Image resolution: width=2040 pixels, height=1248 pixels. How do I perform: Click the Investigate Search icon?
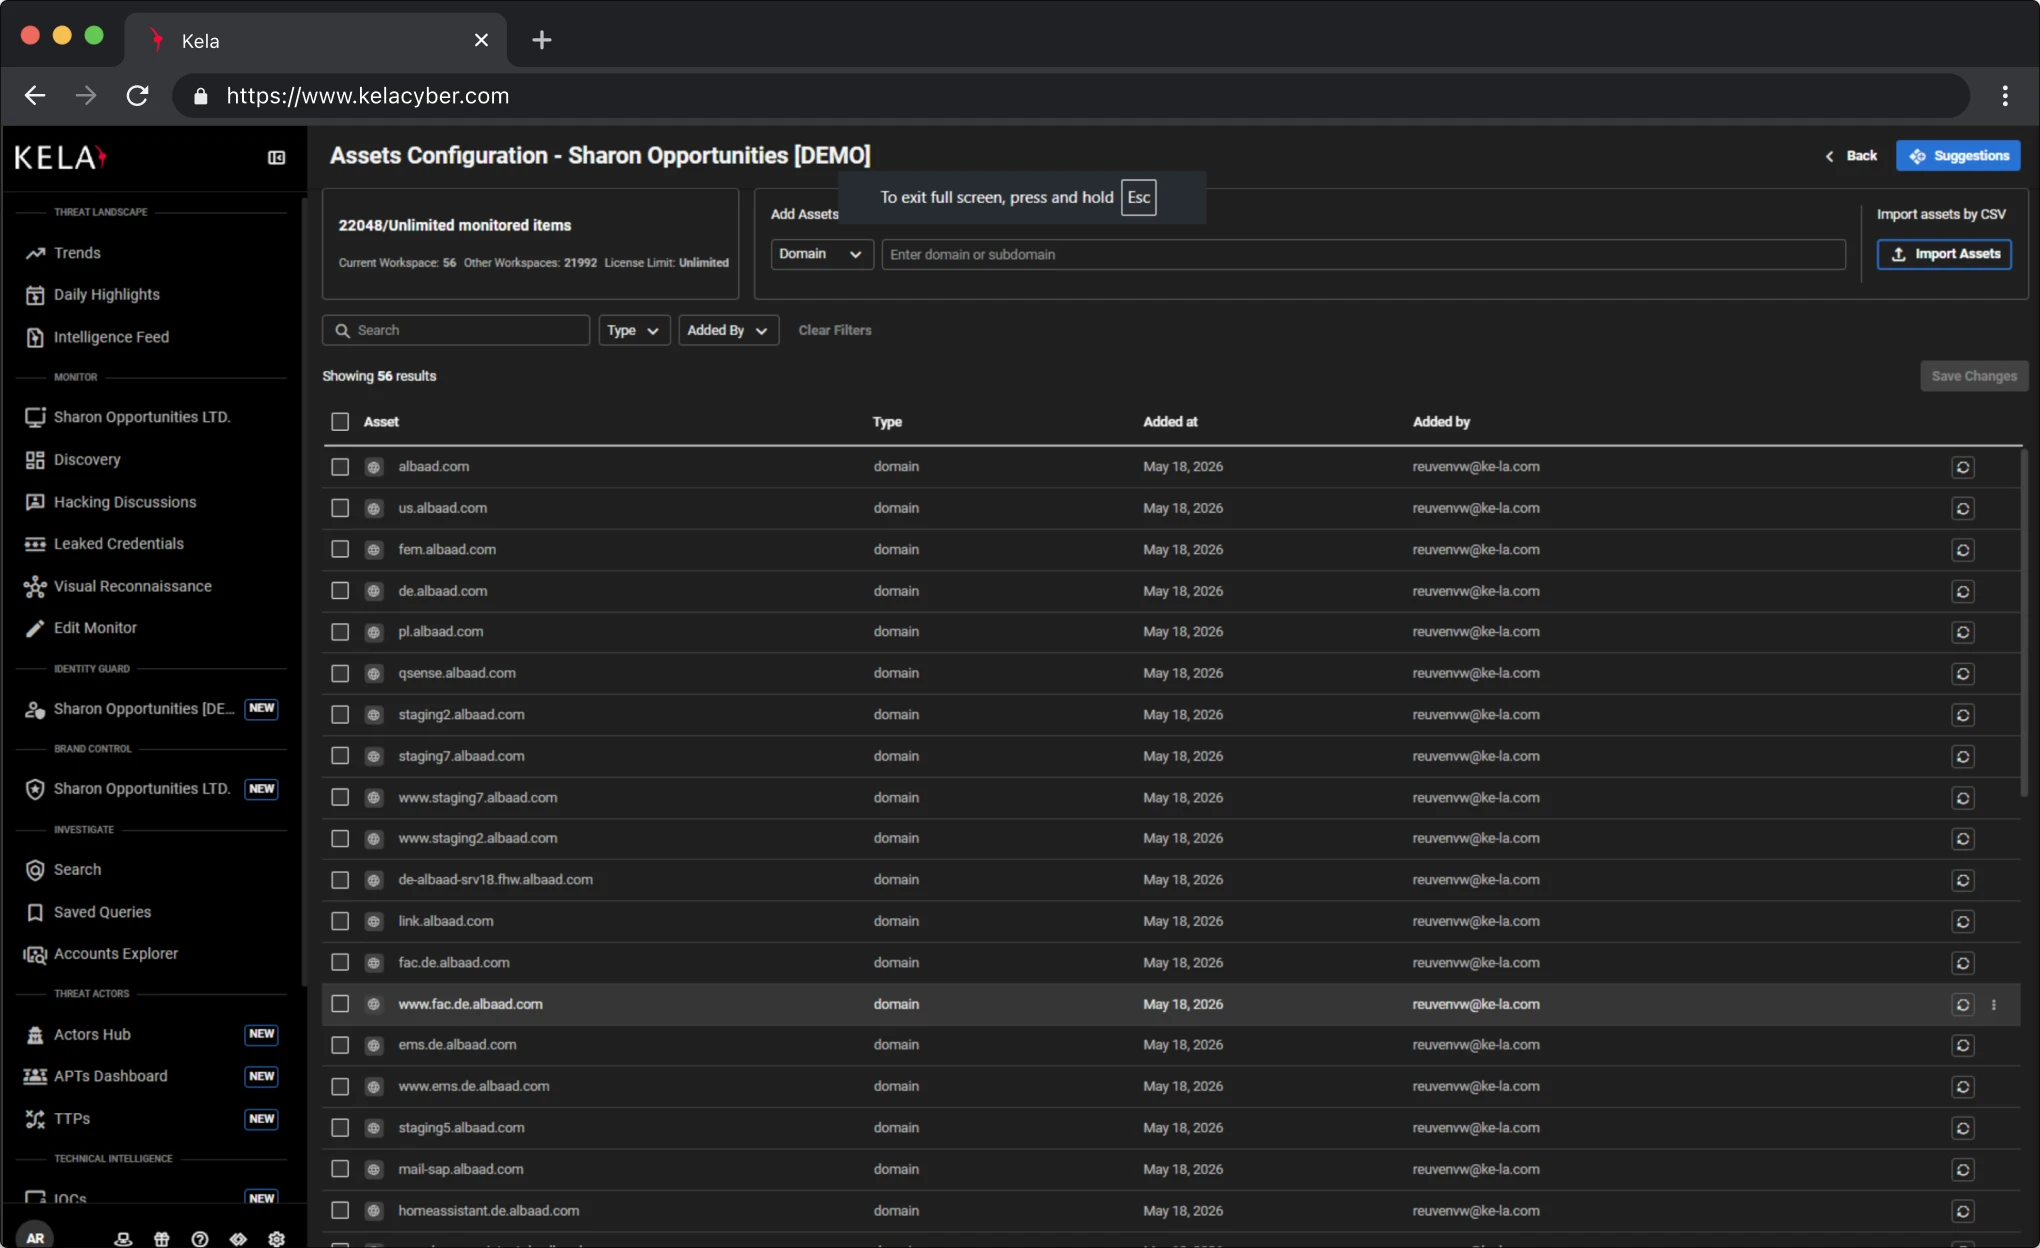tap(35, 870)
